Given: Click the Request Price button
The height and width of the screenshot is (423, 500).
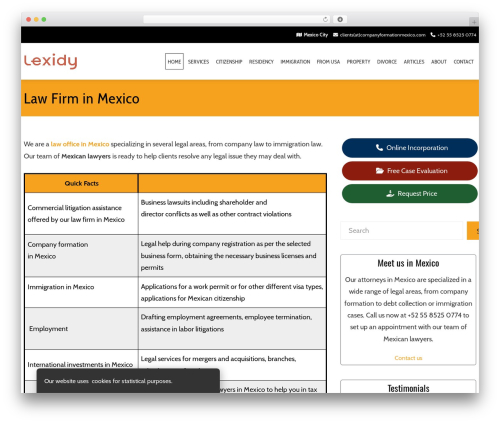Looking at the screenshot, I should click(410, 194).
